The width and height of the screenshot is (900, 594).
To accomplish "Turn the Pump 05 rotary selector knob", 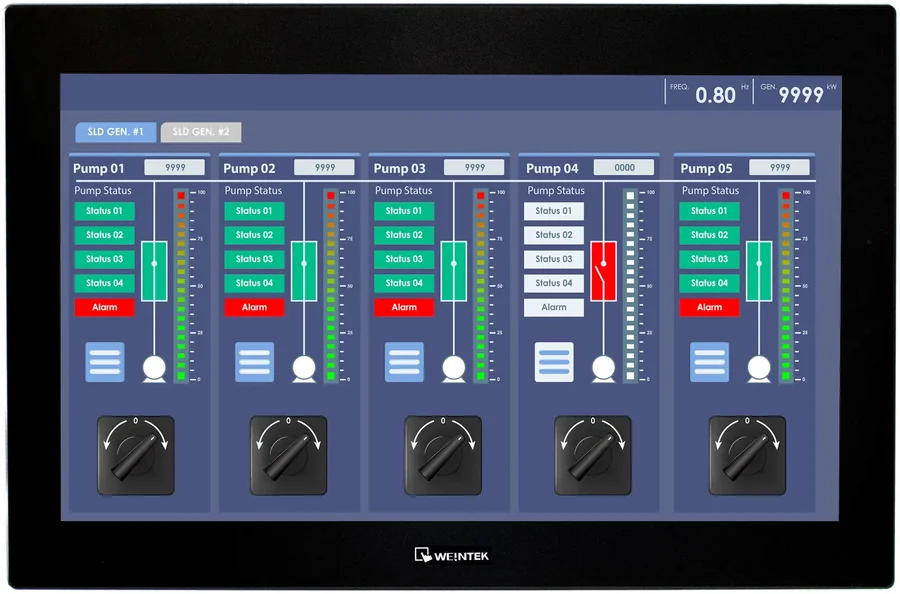I will (747, 456).
